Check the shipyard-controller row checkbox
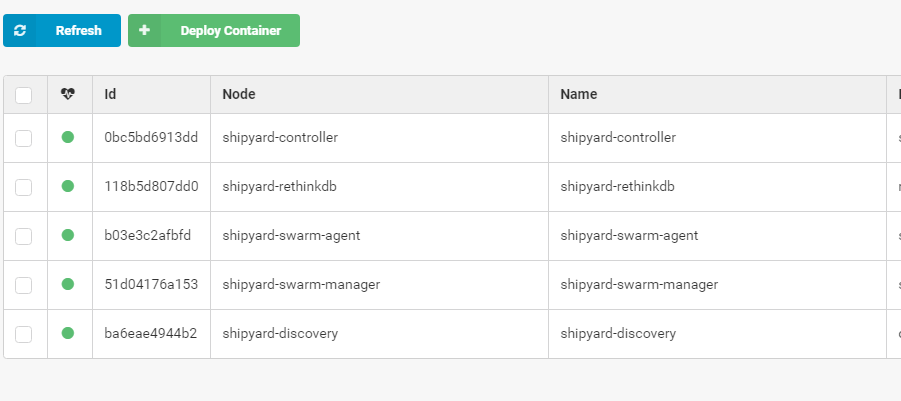The height and width of the screenshot is (401, 901). click(x=24, y=138)
